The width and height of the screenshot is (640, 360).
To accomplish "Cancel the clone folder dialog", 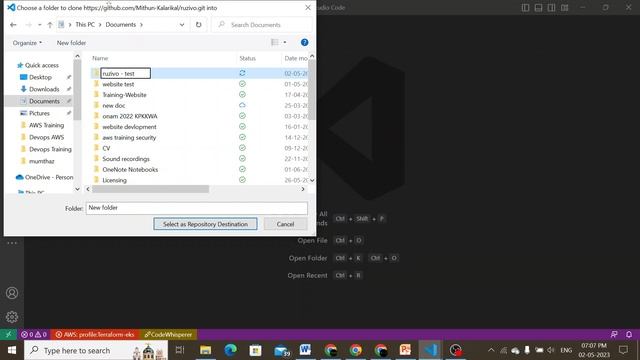I will [x=285, y=224].
